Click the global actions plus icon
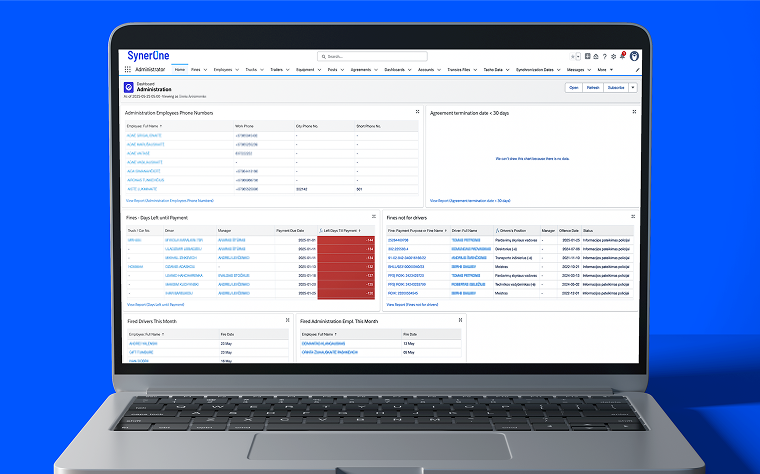760x474 pixels. click(x=587, y=56)
